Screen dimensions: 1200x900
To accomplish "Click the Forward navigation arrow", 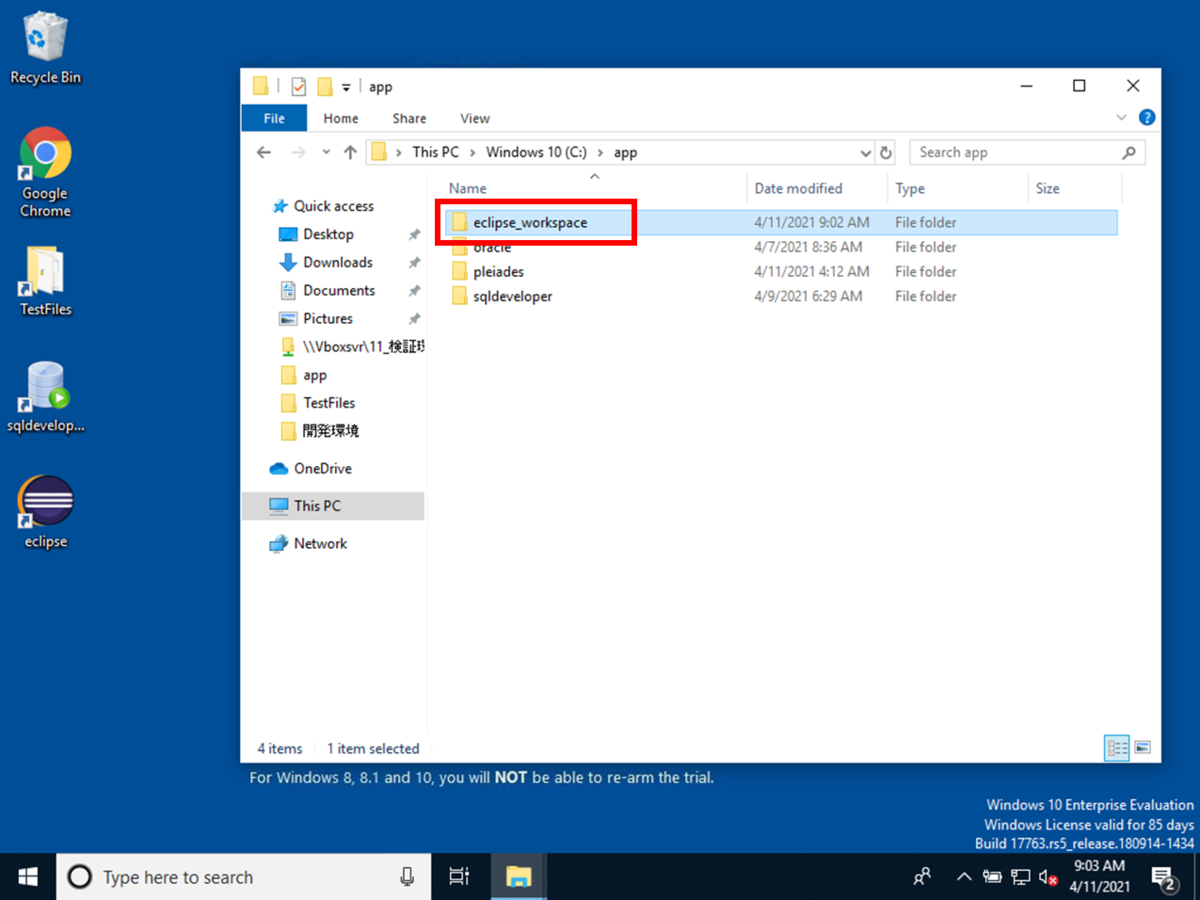I will pos(298,152).
